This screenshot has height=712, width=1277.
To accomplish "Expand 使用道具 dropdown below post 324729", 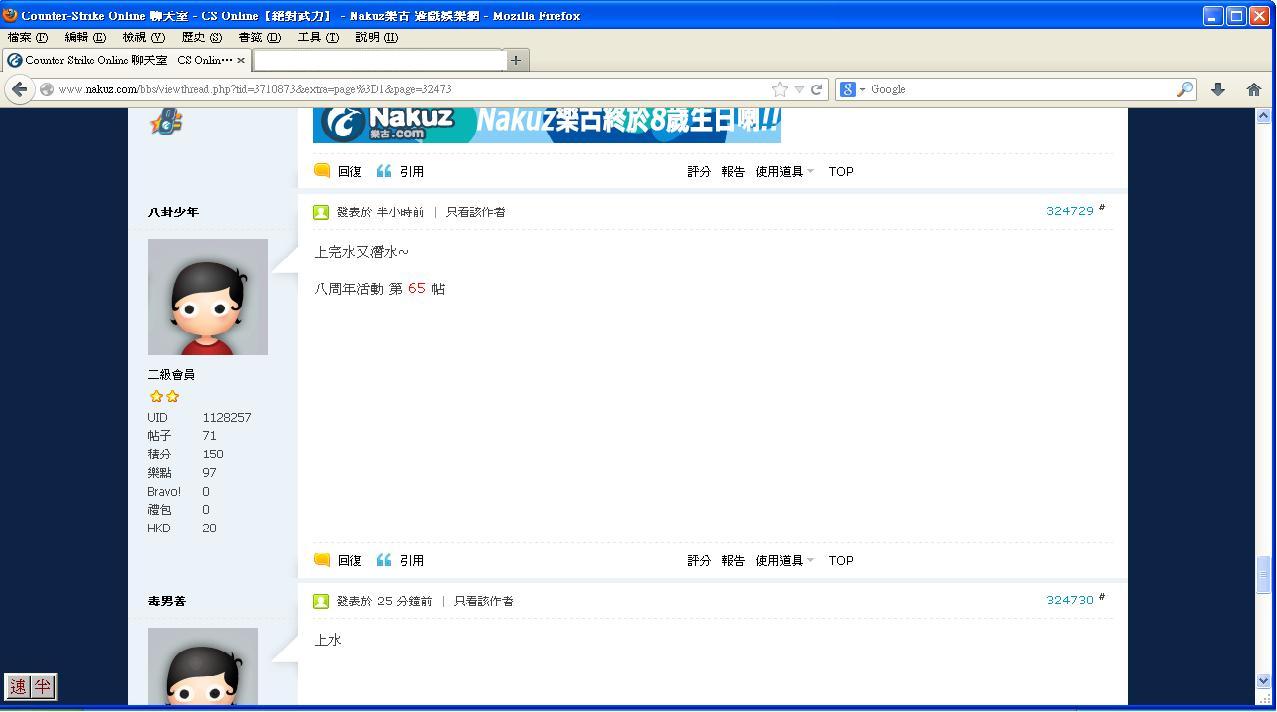I will (785, 561).
